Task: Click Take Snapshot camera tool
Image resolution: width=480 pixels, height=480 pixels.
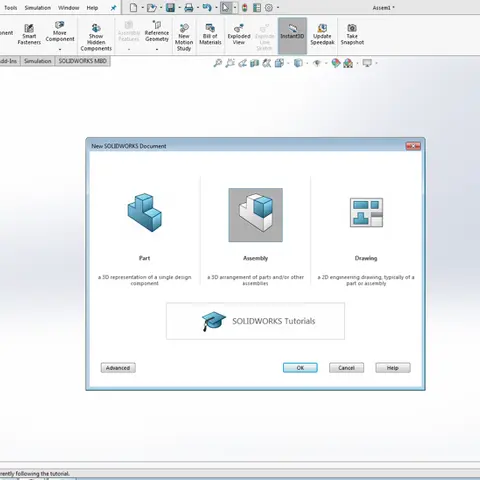Action: (352, 34)
